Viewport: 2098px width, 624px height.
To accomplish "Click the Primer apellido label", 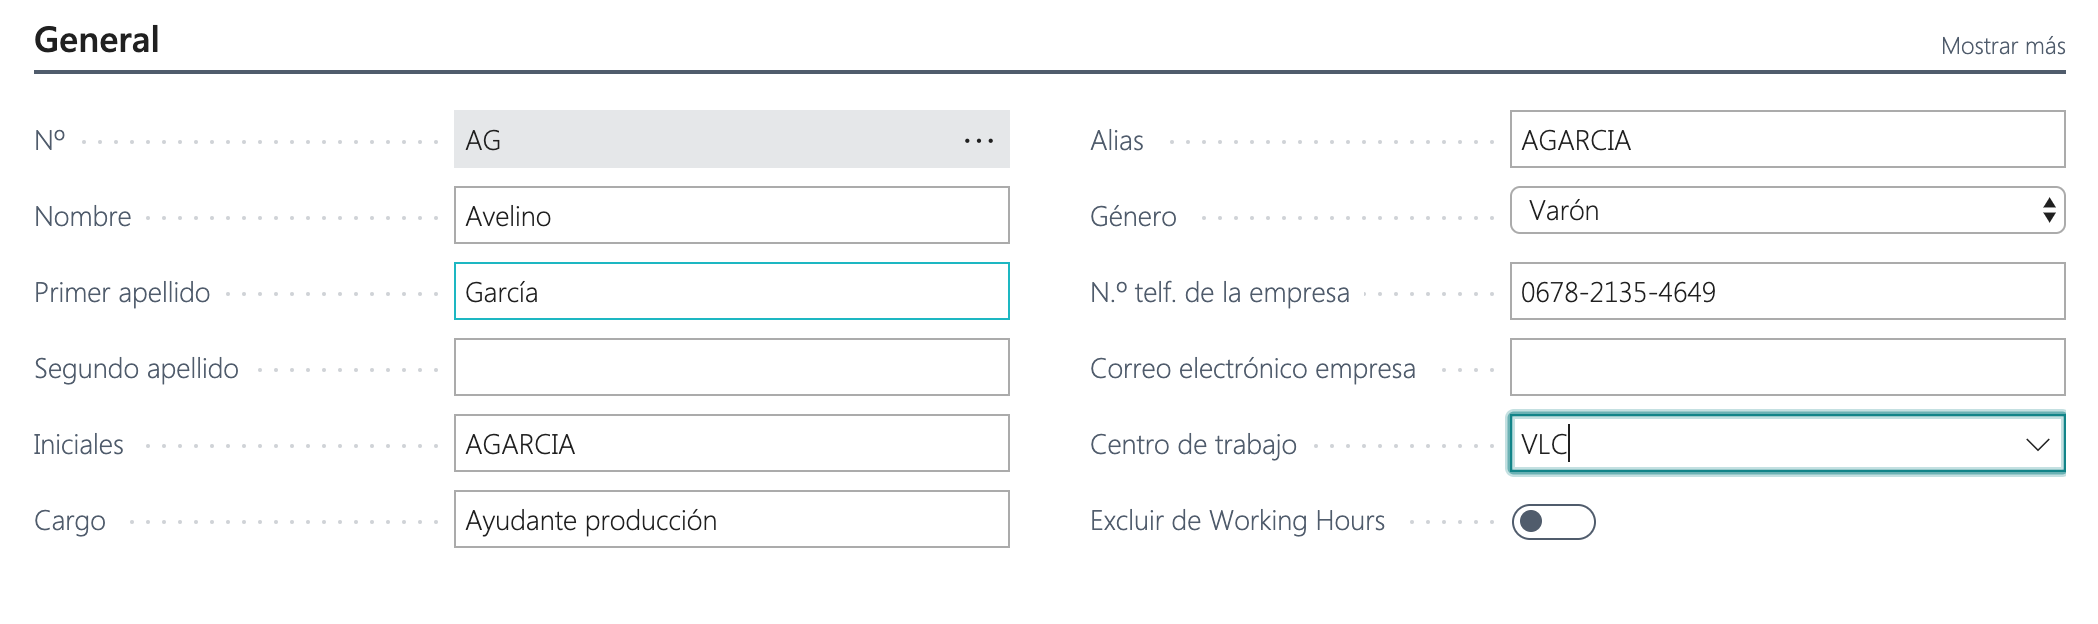I will tap(122, 293).
